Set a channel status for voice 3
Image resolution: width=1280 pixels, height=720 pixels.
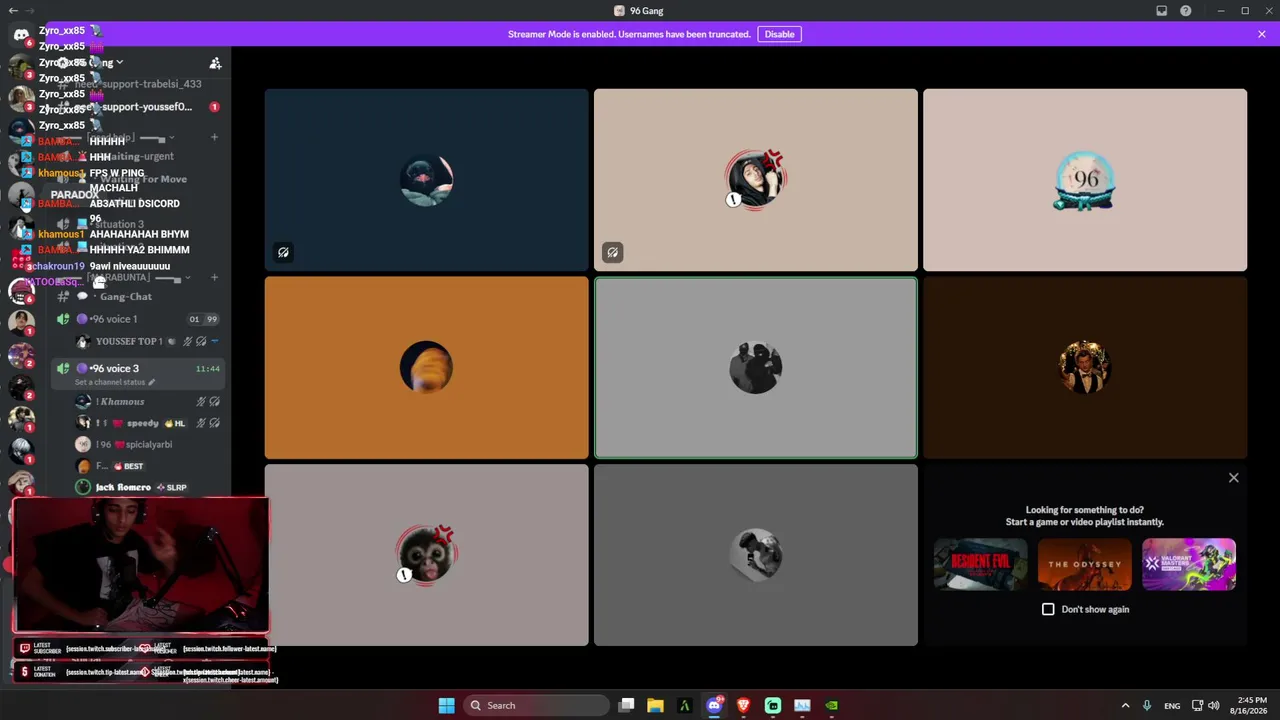click(x=115, y=382)
